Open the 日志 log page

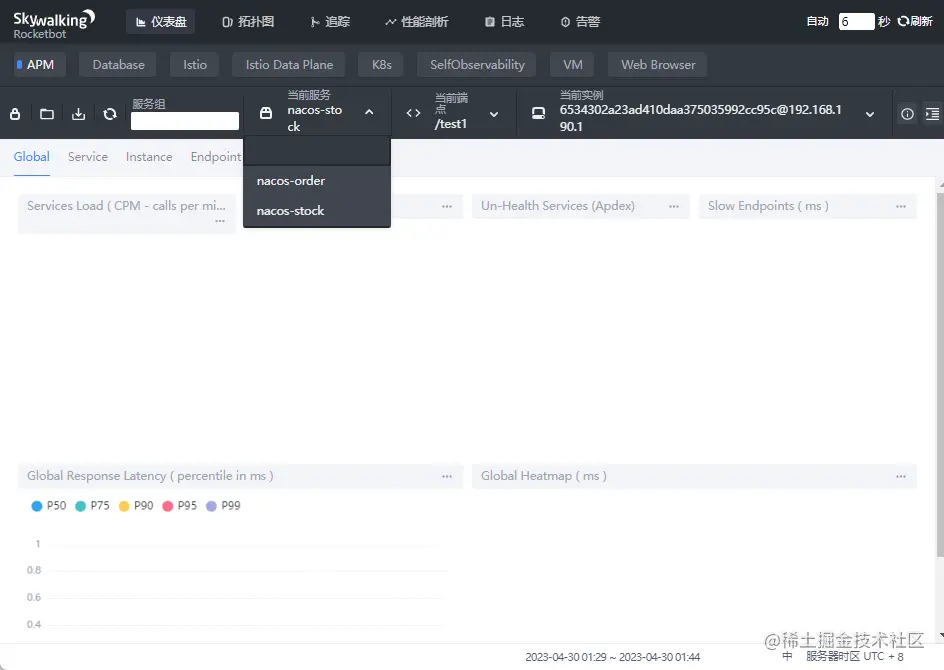pos(505,22)
